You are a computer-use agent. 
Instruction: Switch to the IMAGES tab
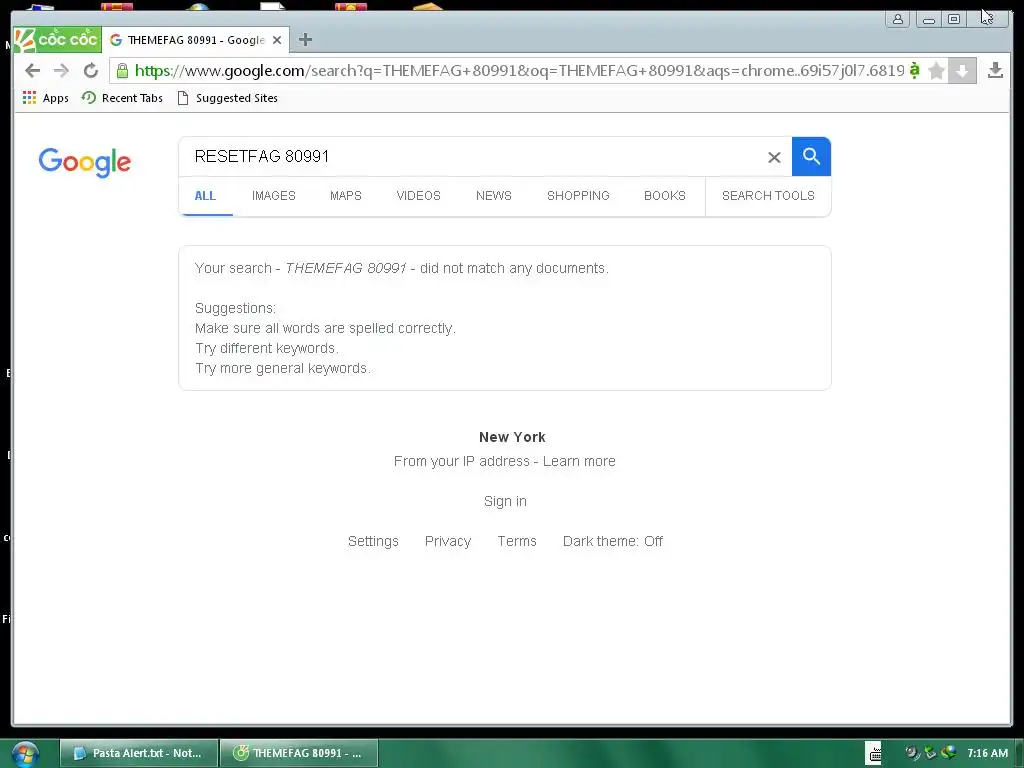pos(274,196)
